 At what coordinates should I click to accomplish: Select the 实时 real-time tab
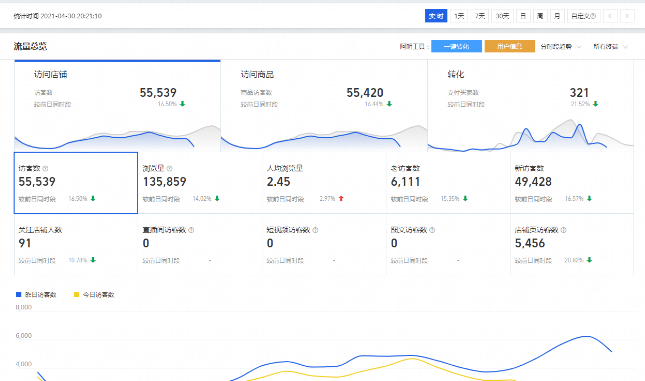[x=436, y=16]
